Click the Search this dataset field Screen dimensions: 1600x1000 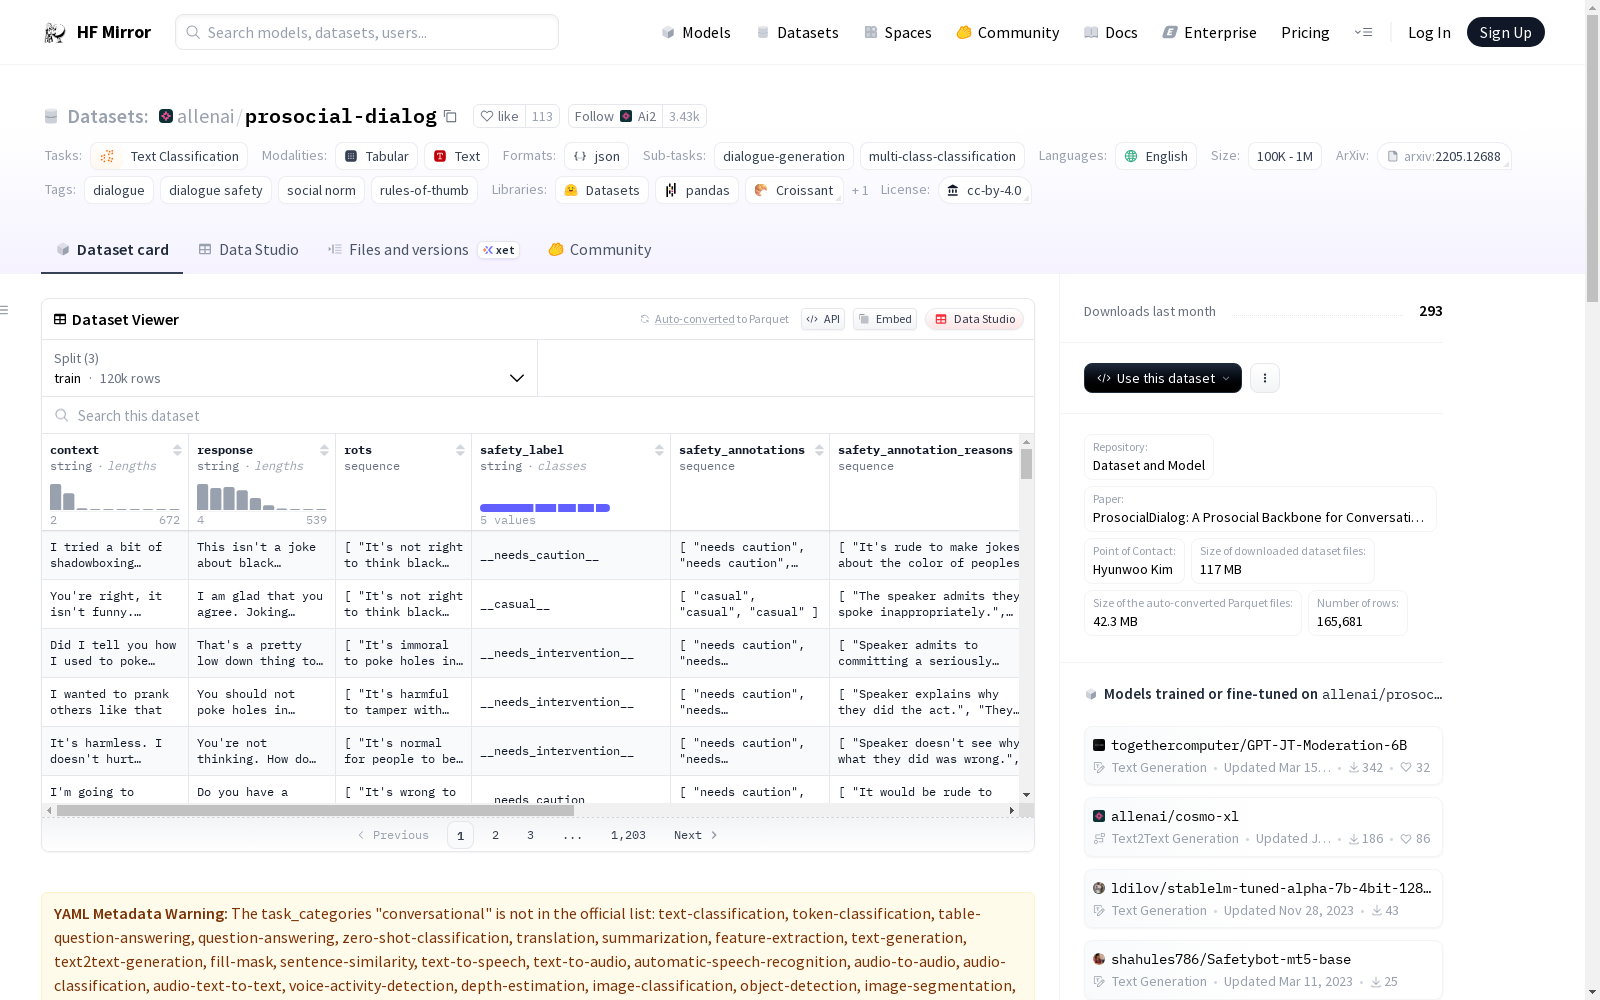click(538, 415)
